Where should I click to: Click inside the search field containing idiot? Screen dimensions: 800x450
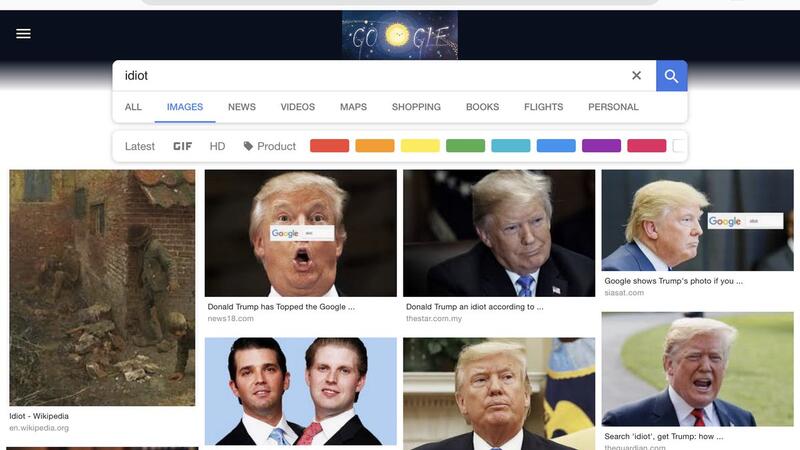tap(372, 76)
